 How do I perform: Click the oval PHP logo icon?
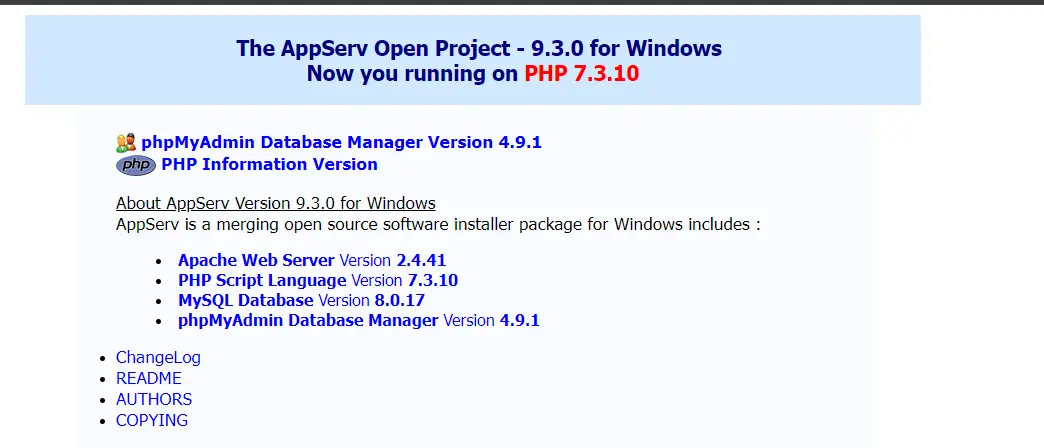[x=136, y=164]
